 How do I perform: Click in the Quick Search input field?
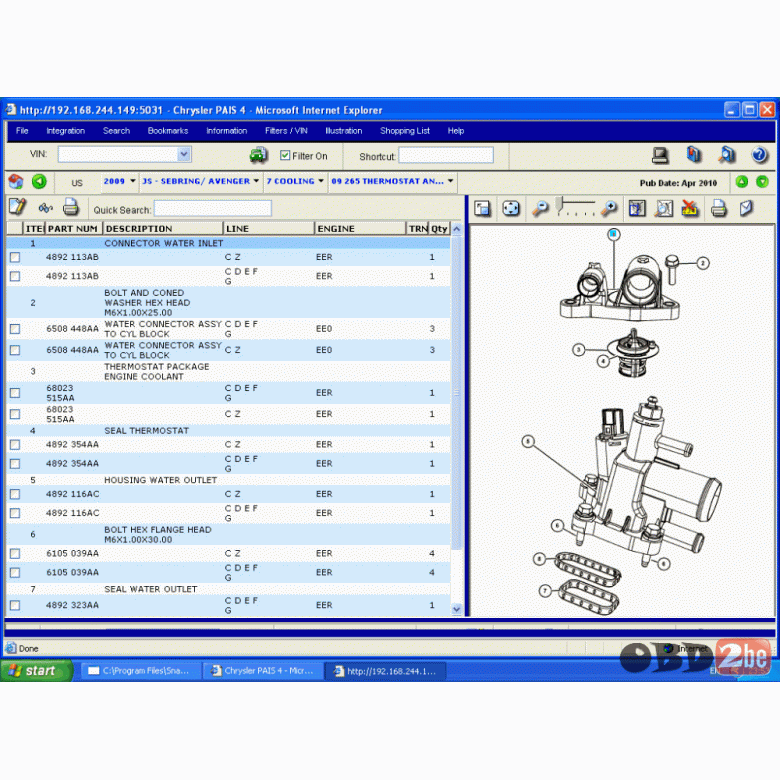(213, 209)
